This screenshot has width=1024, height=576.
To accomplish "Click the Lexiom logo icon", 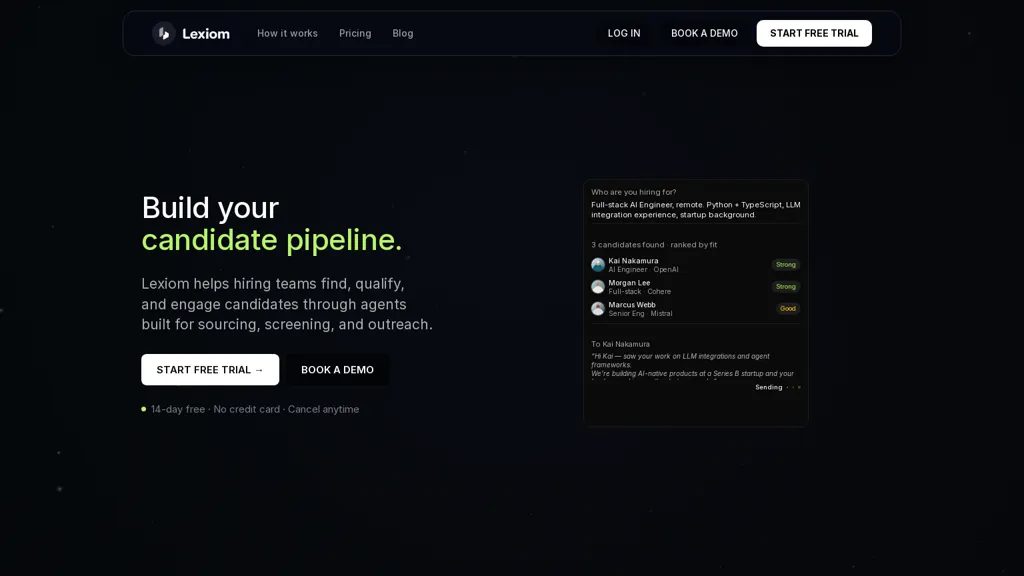I will coord(164,33).
